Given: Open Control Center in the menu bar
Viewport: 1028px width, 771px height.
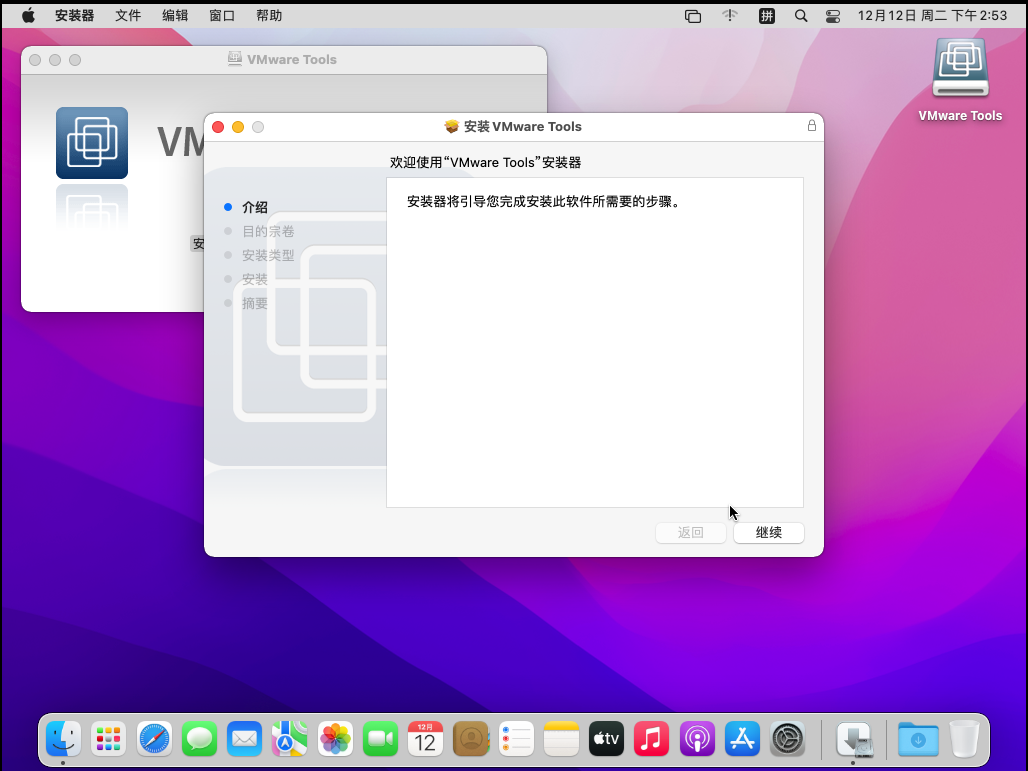Looking at the screenshot, I should (833, 16).
